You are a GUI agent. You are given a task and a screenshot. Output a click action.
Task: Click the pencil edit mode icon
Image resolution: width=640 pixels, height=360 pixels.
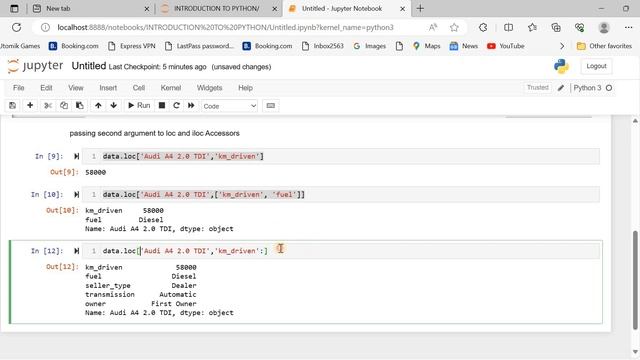[x=561, y=88]
